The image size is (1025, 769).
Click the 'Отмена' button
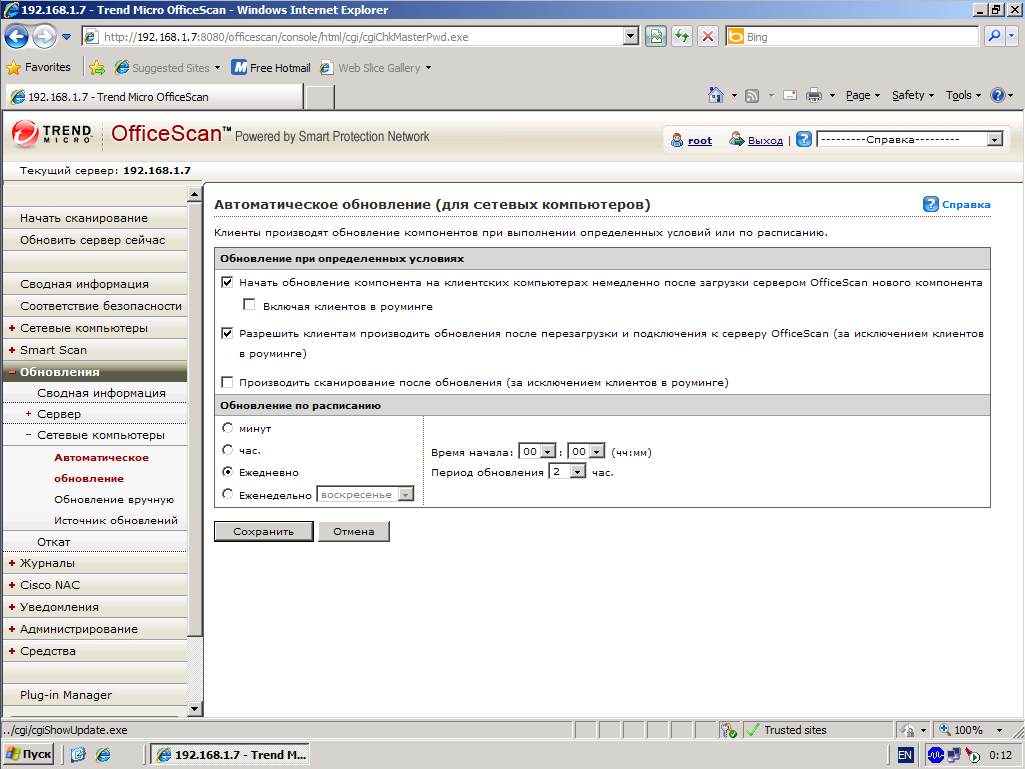tap(354, 532)
